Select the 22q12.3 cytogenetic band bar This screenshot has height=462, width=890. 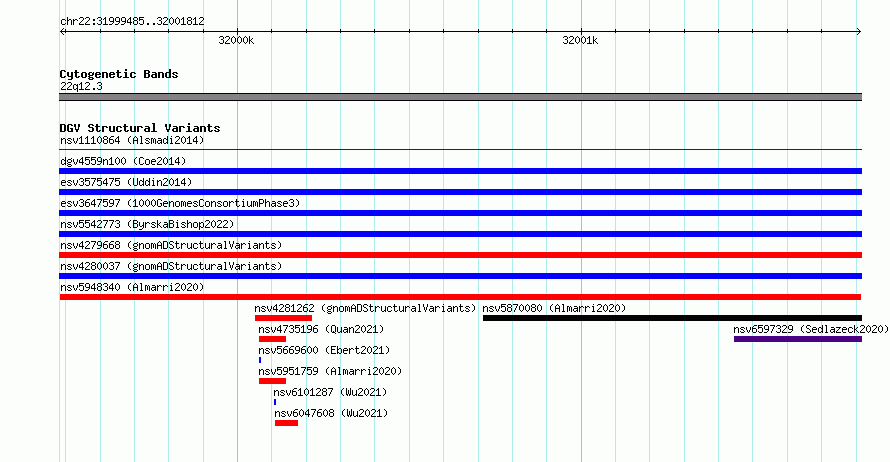(x=460, y=97)
